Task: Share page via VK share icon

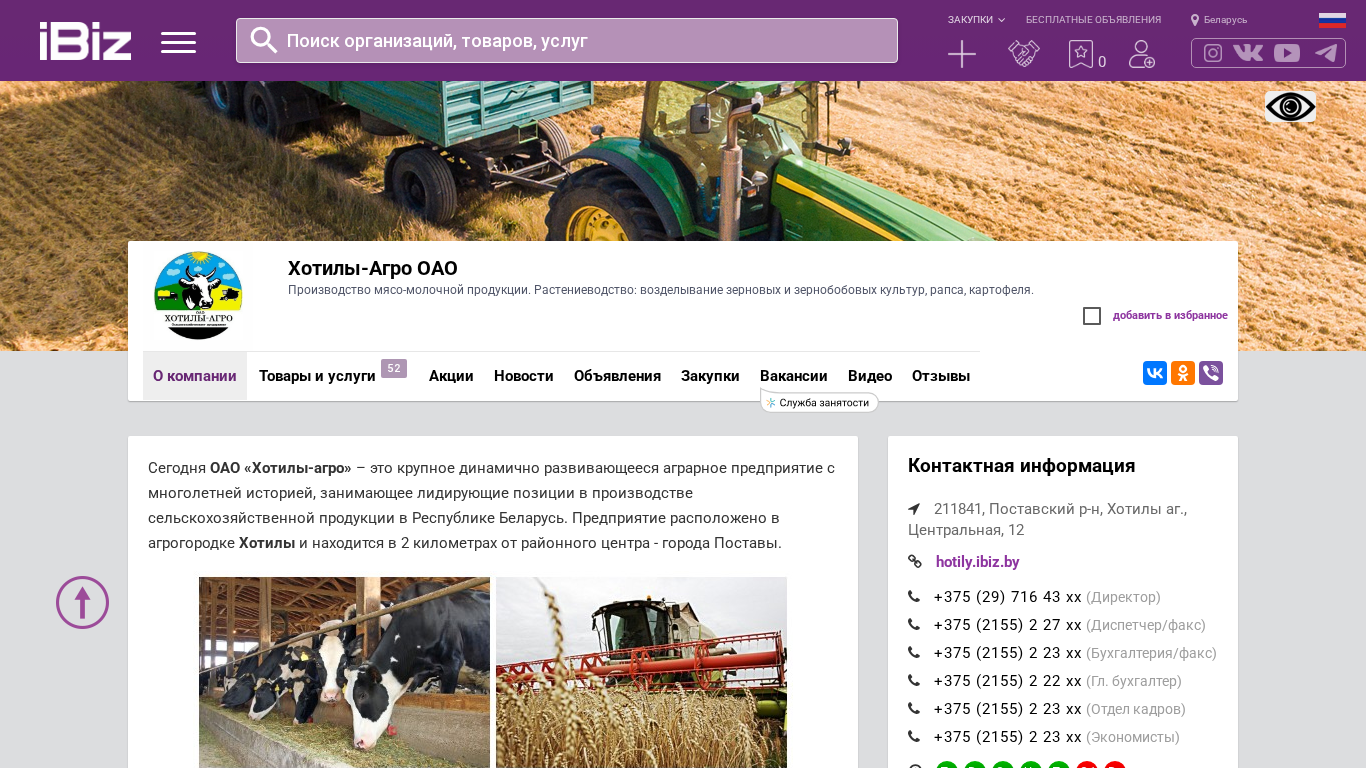Action: 1155,373
